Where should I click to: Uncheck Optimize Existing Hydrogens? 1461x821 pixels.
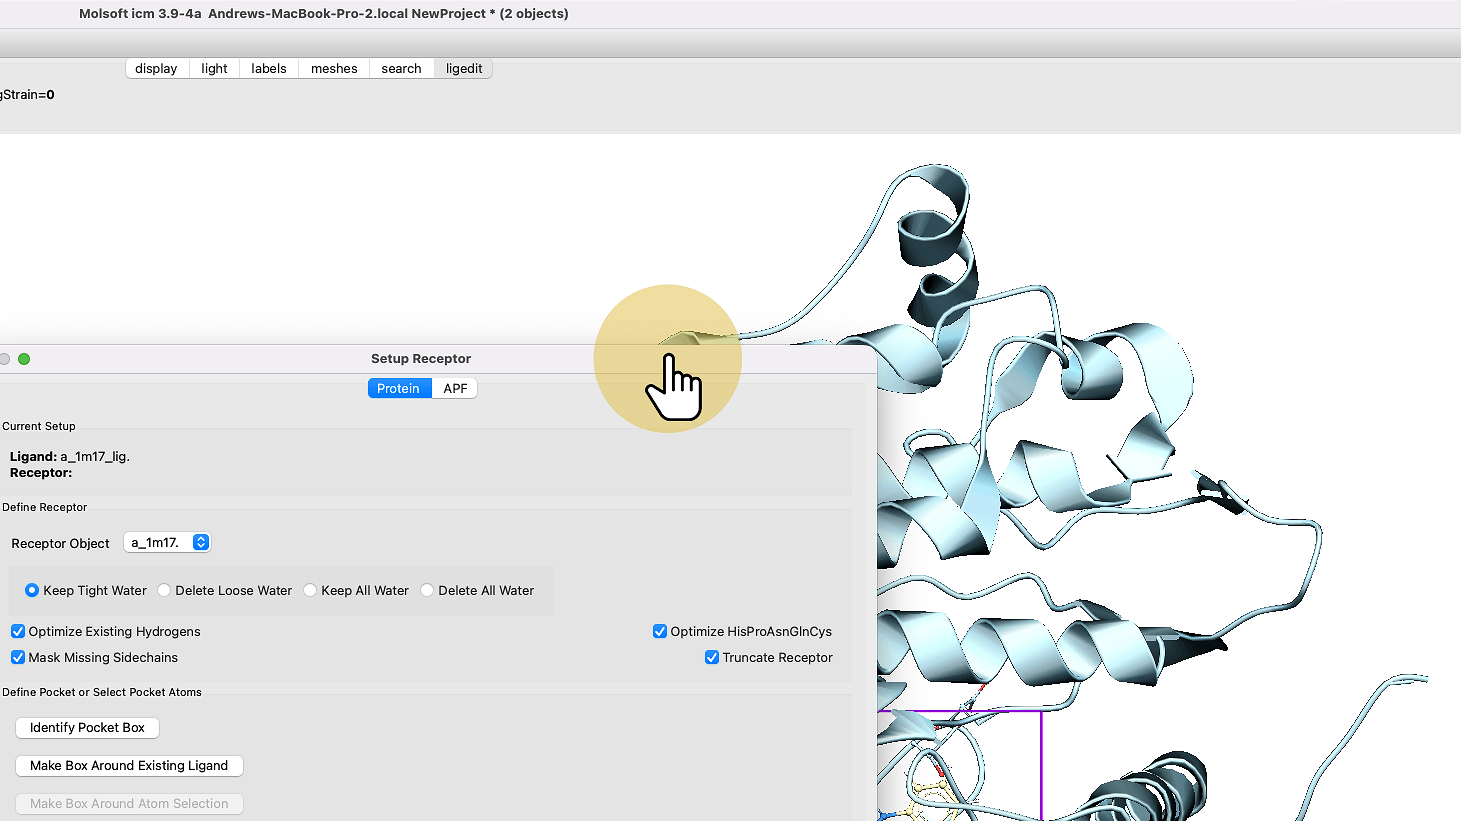pos(18,632)
